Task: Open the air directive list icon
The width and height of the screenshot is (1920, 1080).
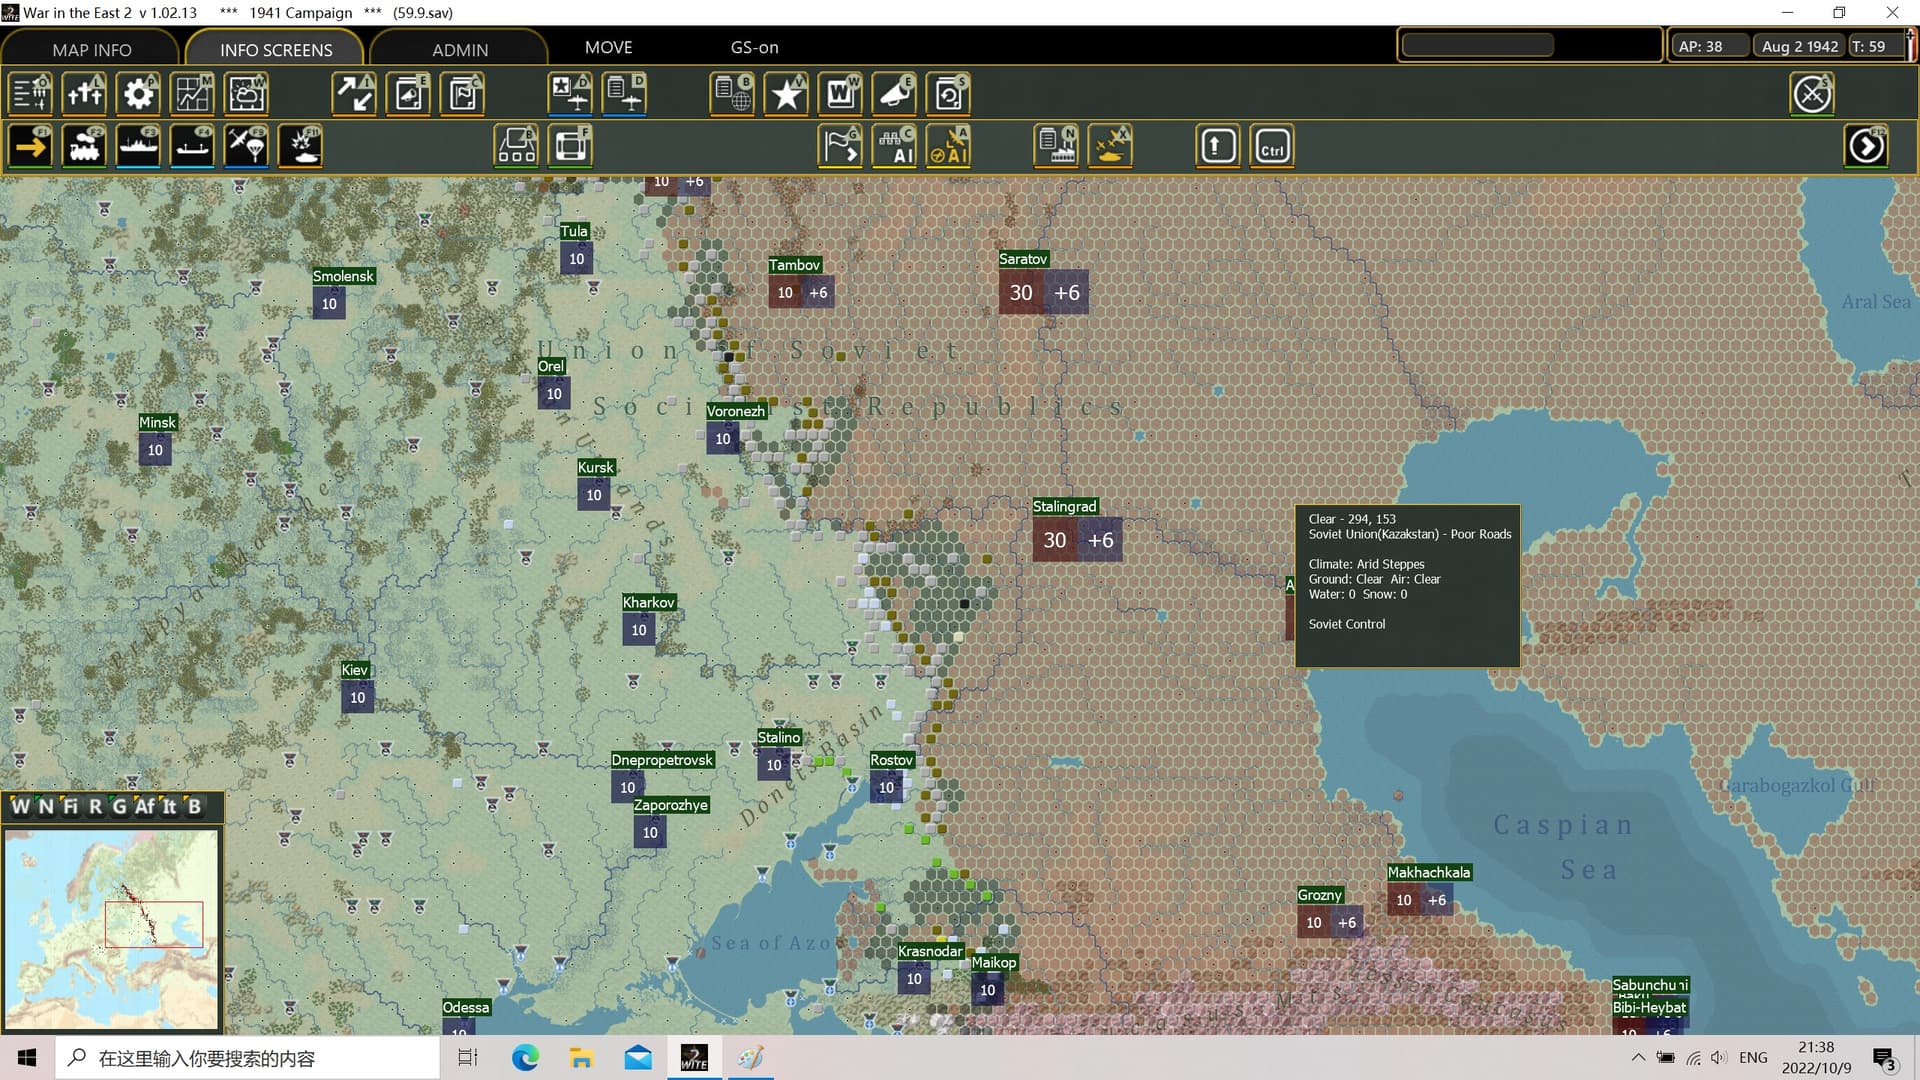Action: [x=624, y=94]
